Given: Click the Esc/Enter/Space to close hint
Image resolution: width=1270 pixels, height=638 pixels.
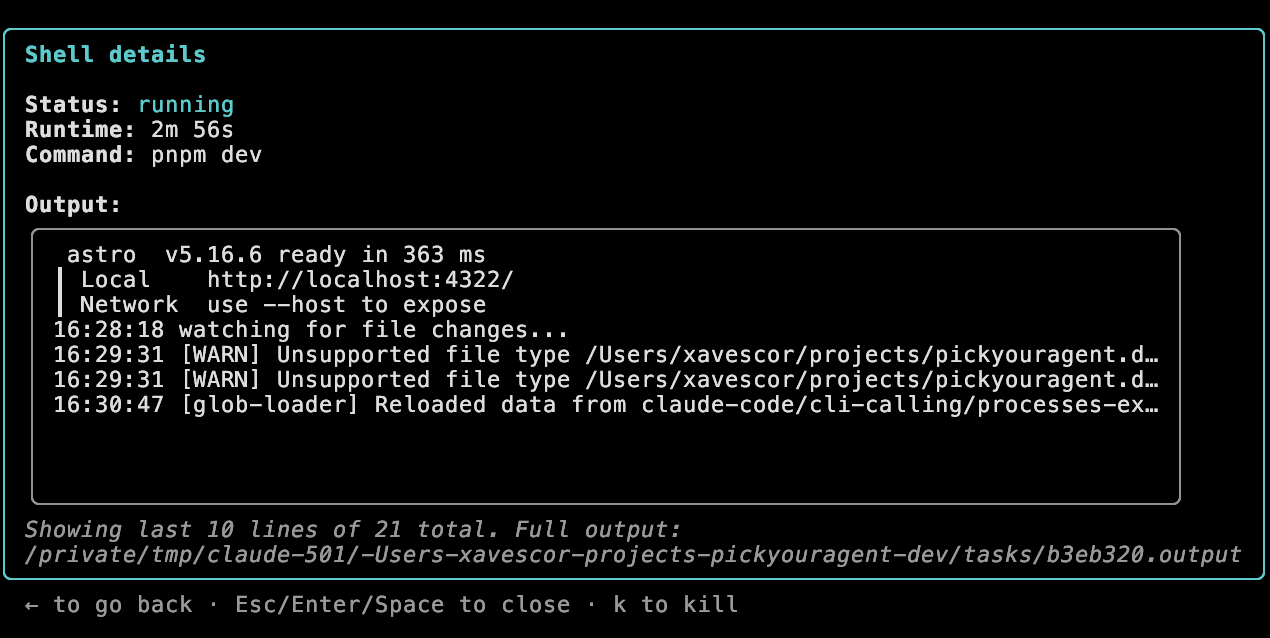Looking at the screenshot, I should (x=402, y=605).
